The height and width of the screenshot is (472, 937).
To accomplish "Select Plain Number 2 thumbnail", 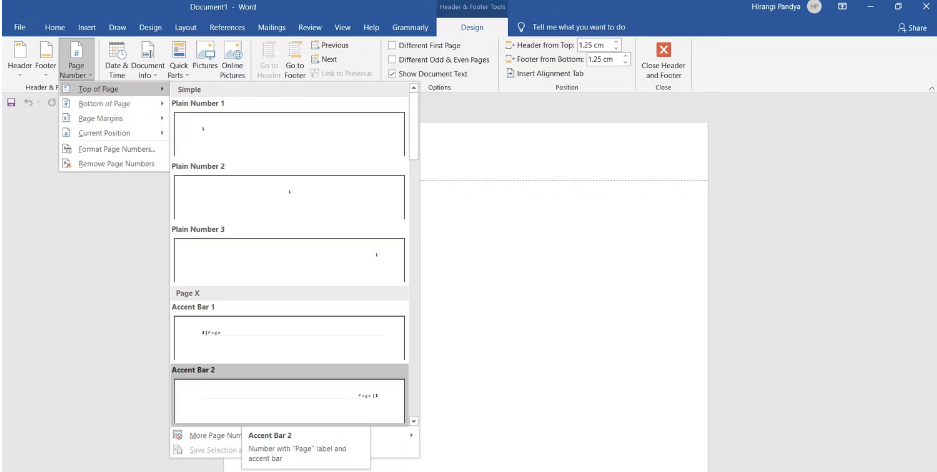I will point(289,197).
